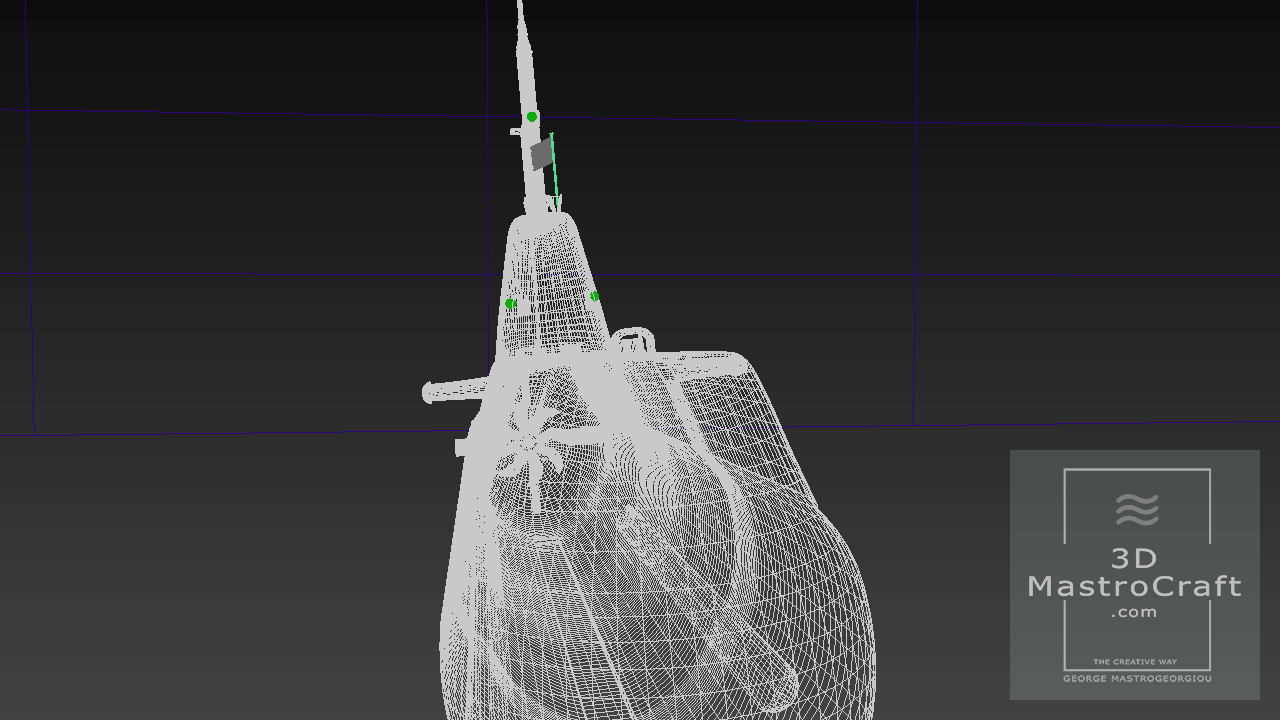Click the MastroCraft text in the watermark

1135,586
